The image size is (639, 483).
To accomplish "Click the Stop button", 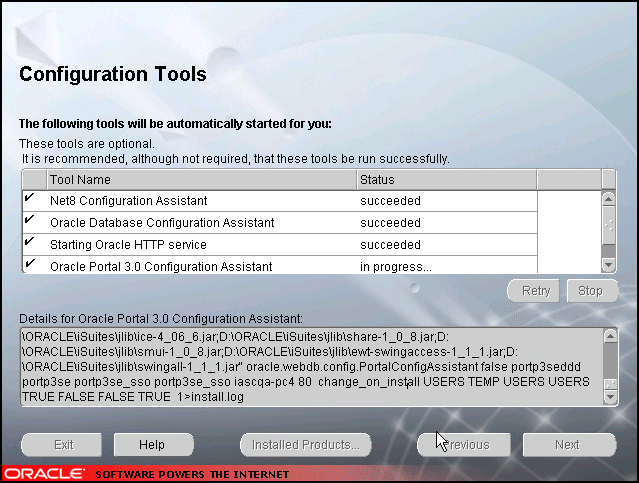I will [x=593, y=291].
